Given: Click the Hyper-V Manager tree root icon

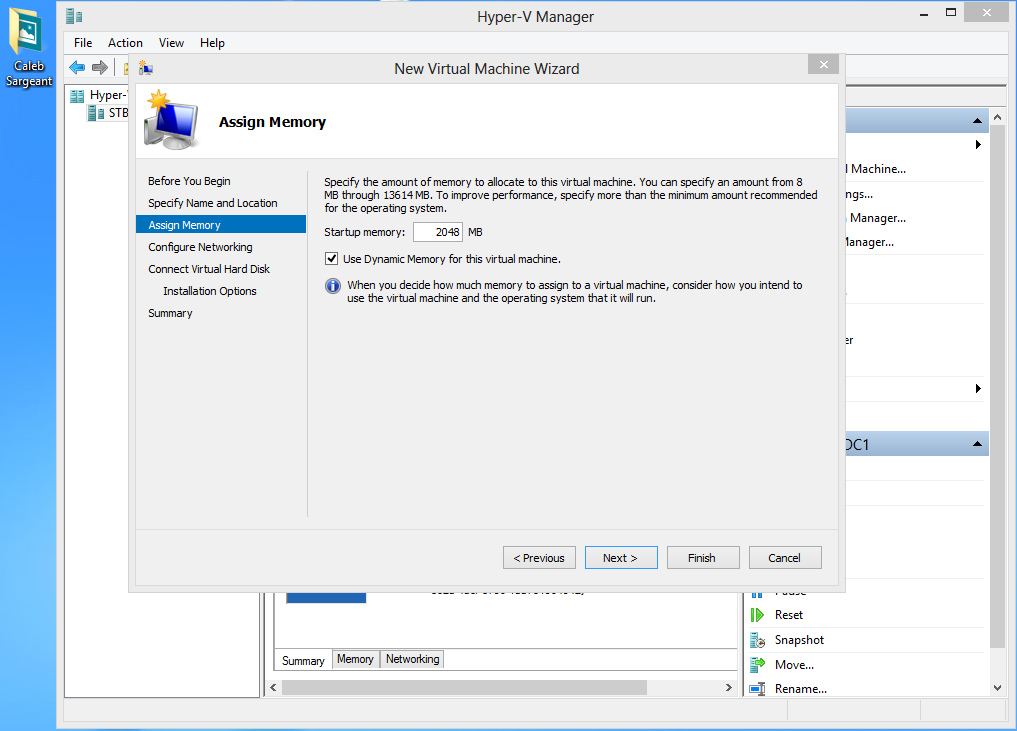Looking at the screenshot, I should coord(77,95).
